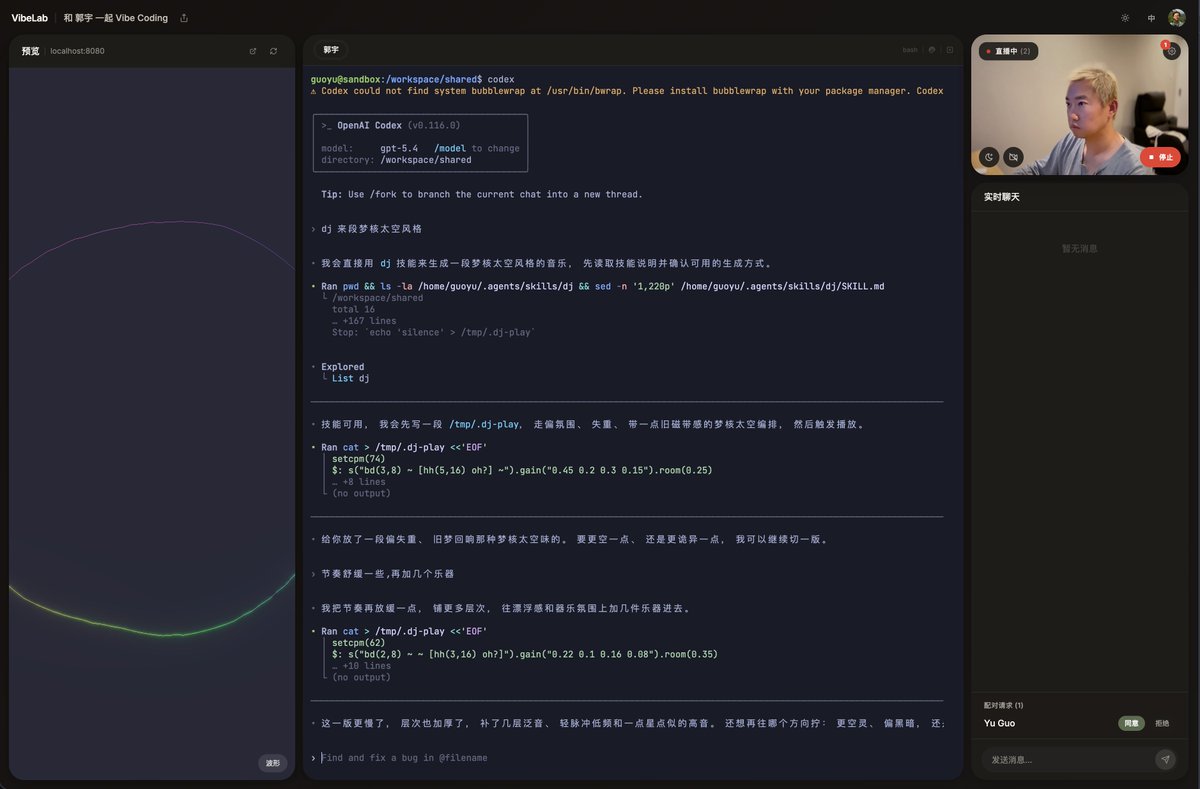Click the share icon beside the session title

tap(184, 18)
